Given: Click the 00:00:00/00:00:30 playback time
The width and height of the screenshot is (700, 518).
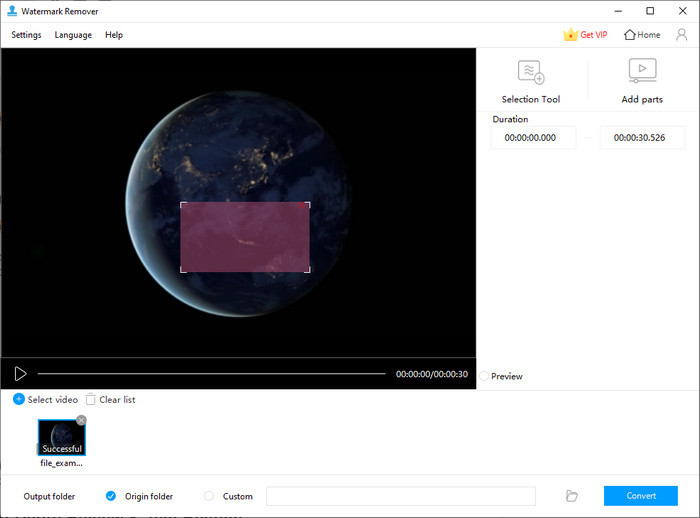Looking at the screenshot, I should point(432,374).
